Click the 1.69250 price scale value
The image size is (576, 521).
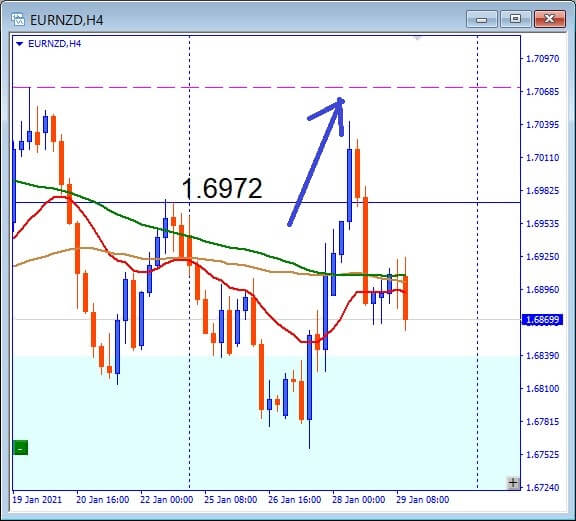click(x=542, y=257)
